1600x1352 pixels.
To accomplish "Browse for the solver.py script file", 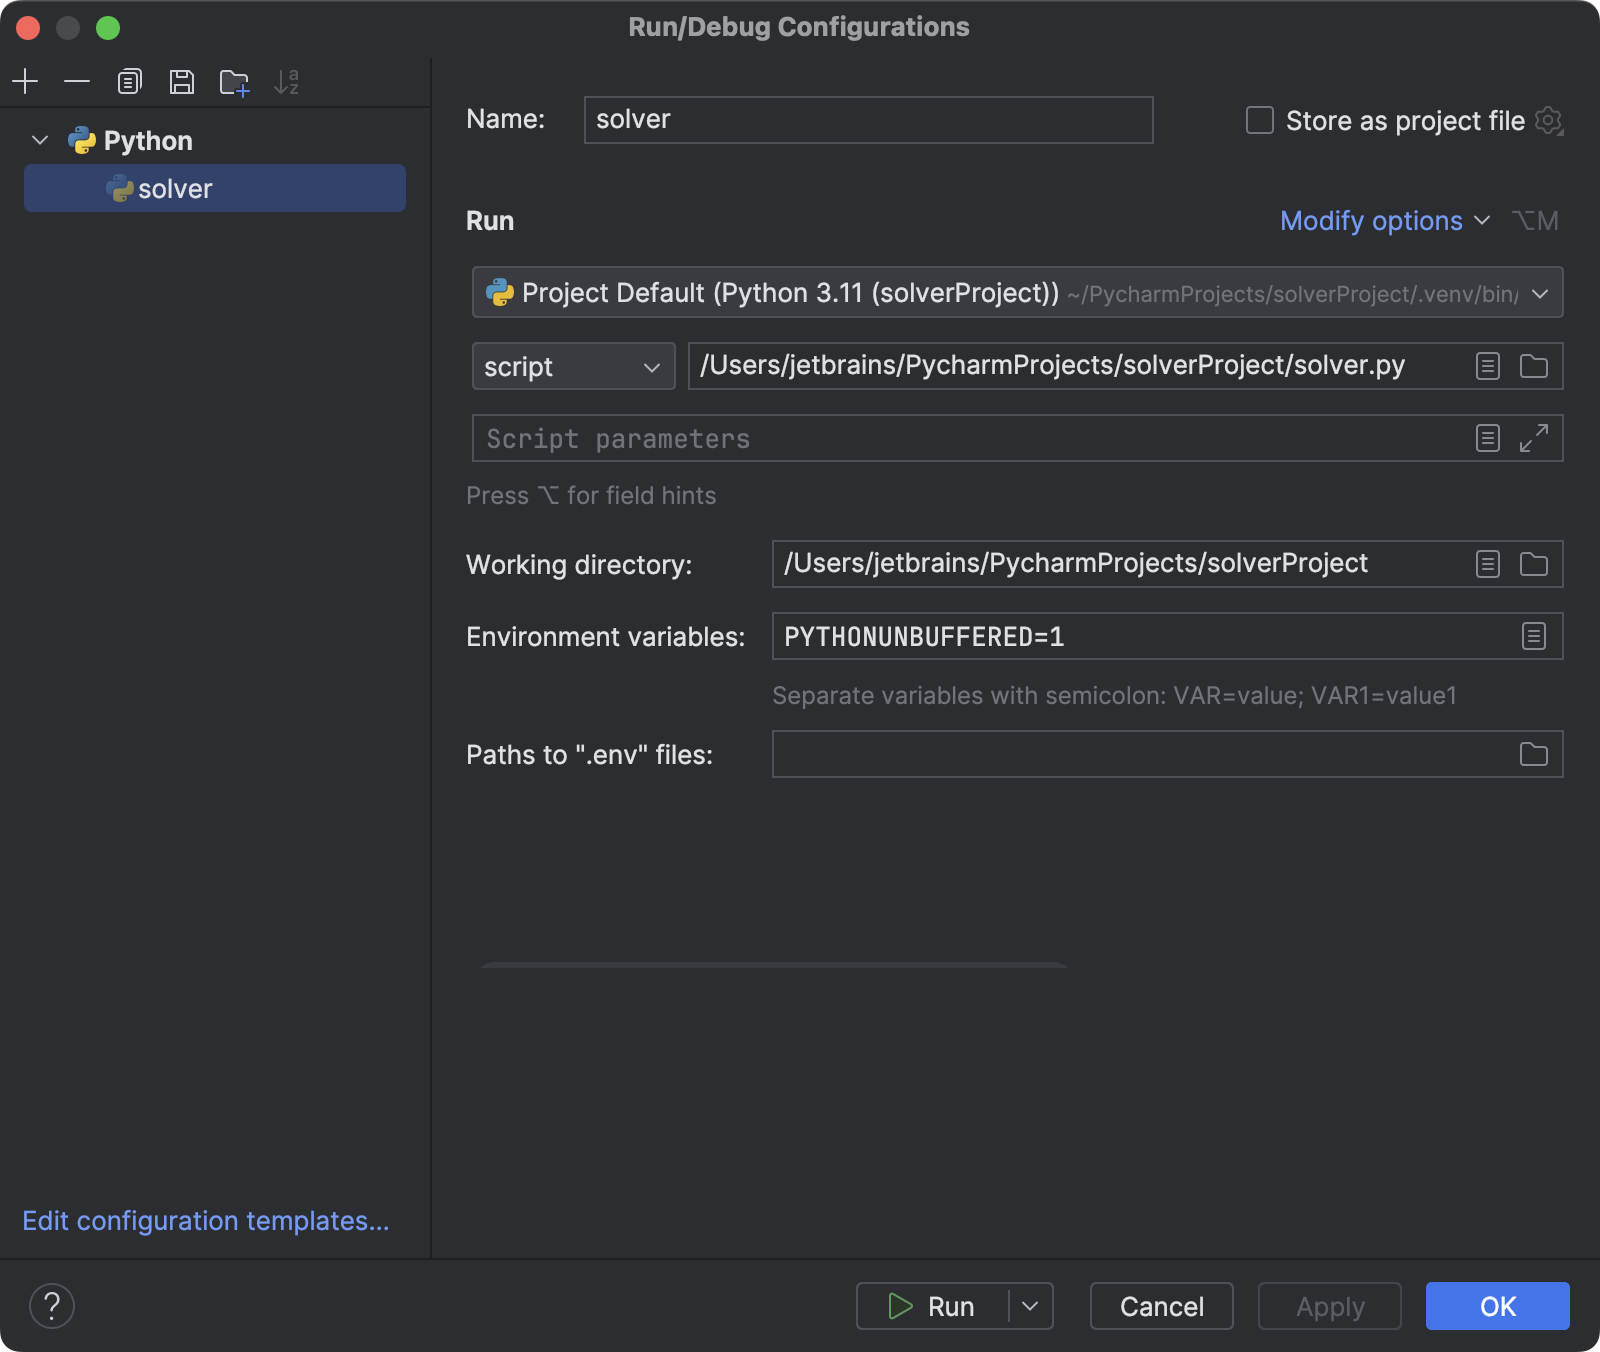I will pos(1535,366).
